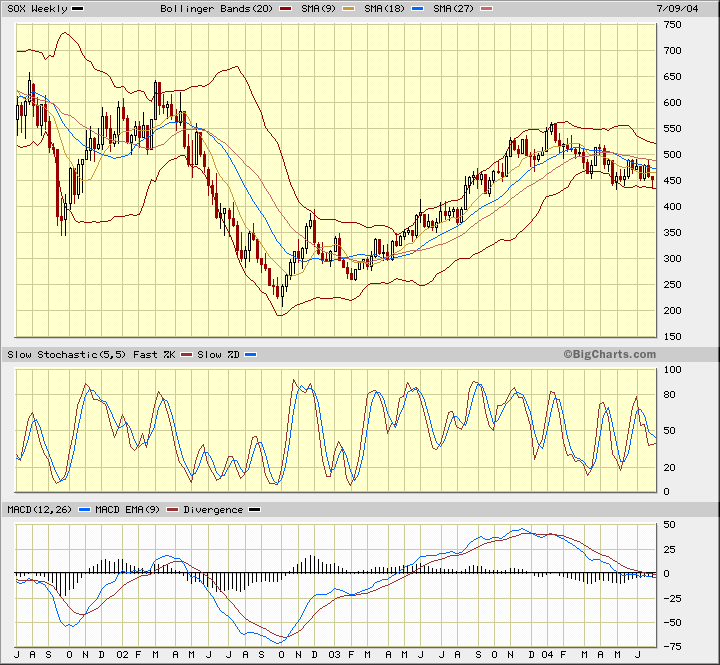This screenshot has width=720, height=665.
Task: Click the 150 price axis label
Action: click(x=672, y=337)
